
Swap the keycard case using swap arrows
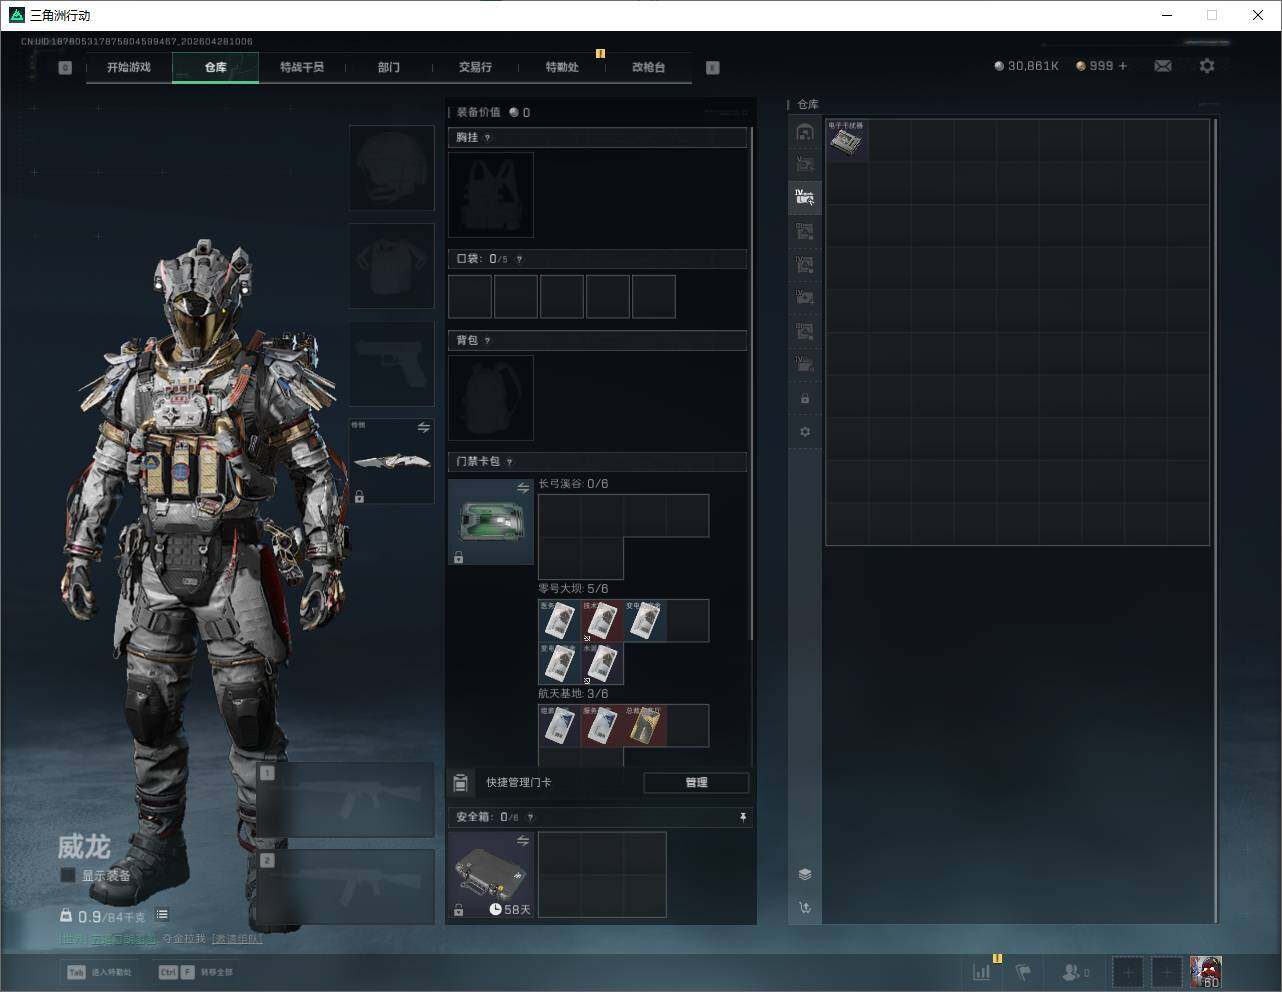point(523,488)
